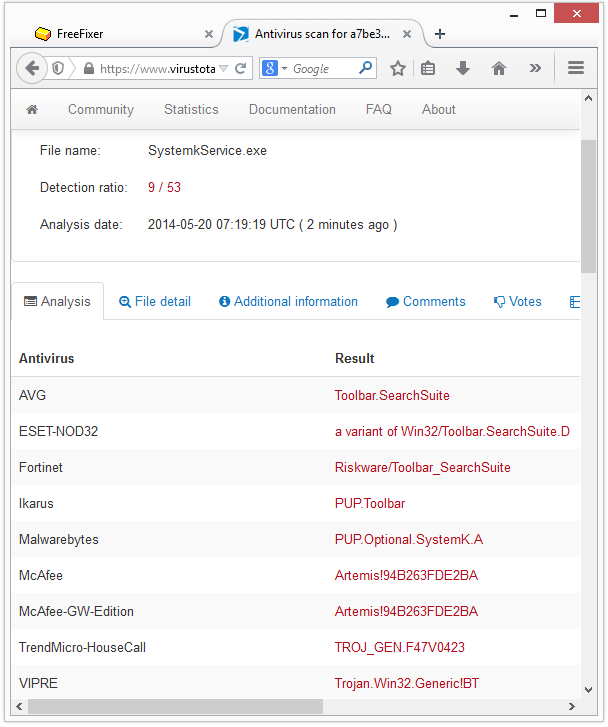Maximize the Firefox window
This screenshot has height=727, width=608.
tap(541, 13)
